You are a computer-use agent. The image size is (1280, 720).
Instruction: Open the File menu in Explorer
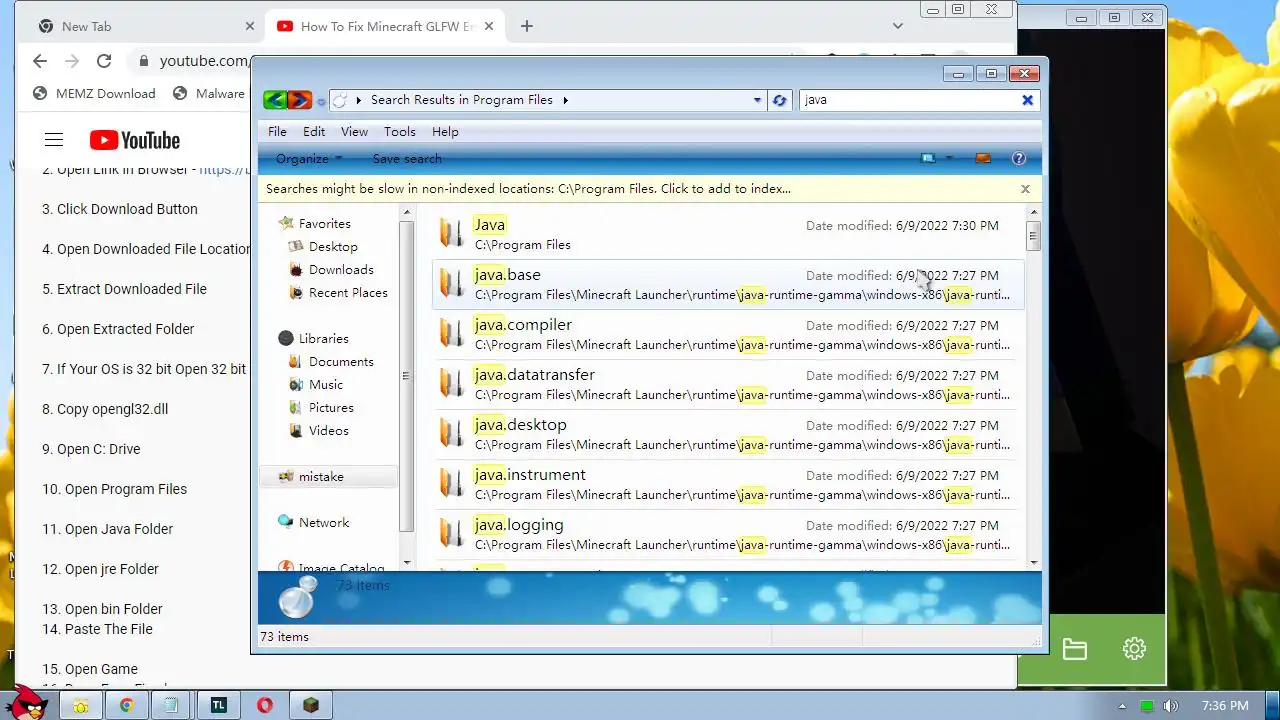pos(277,132)
